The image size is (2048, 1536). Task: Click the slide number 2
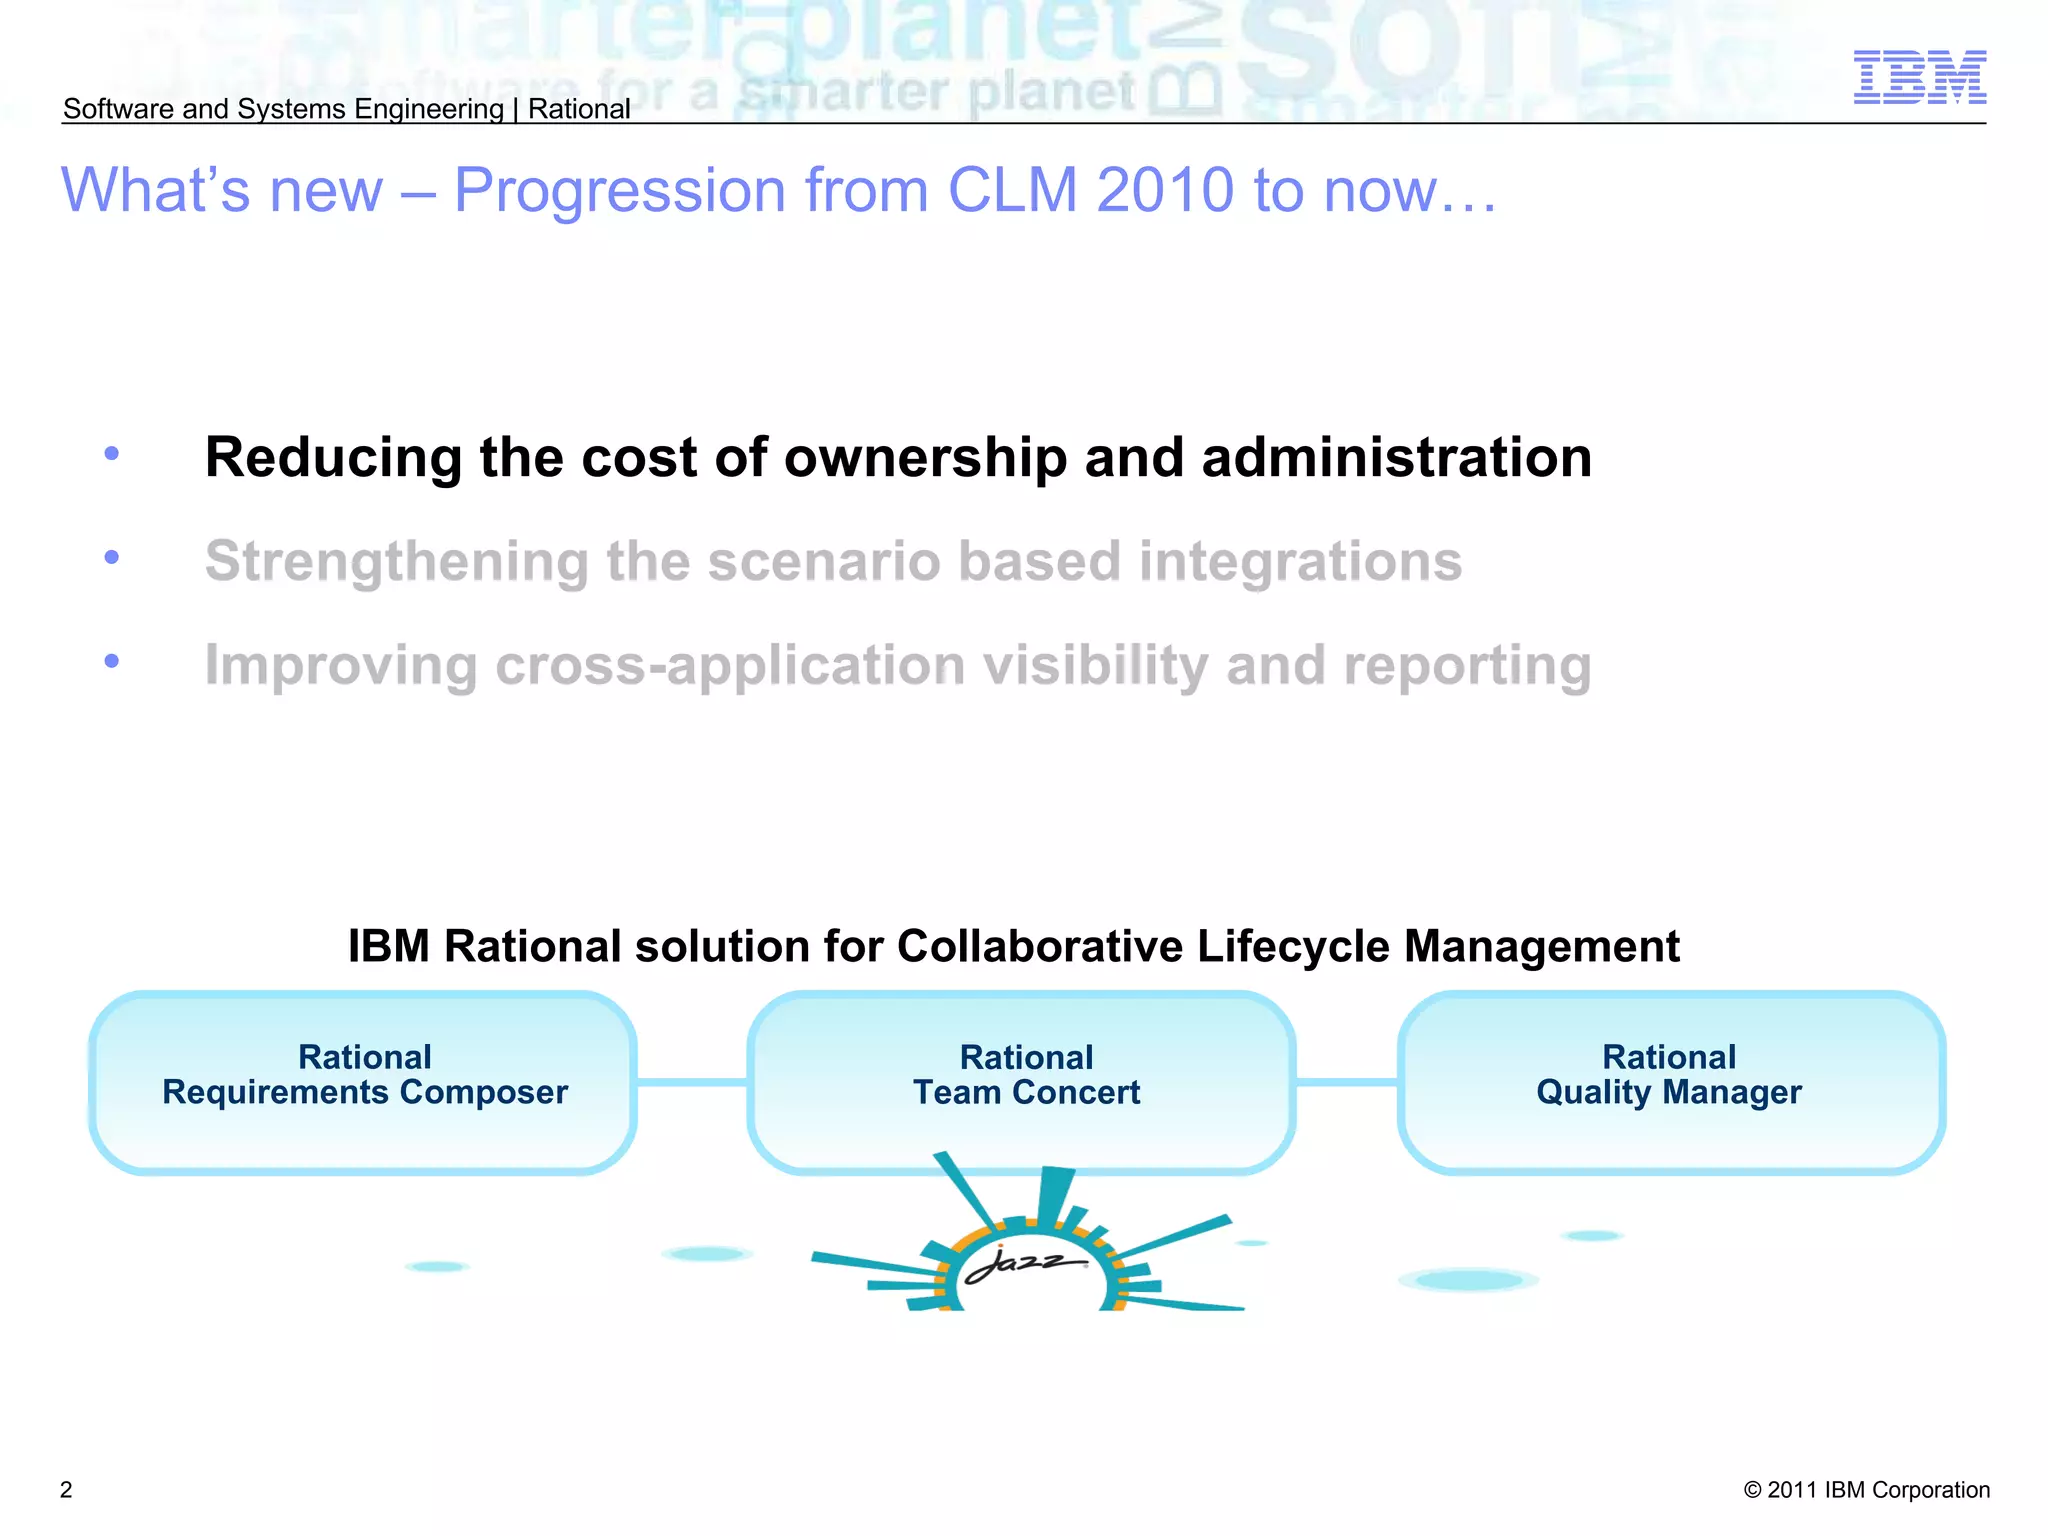click(x=66, y=1490)
